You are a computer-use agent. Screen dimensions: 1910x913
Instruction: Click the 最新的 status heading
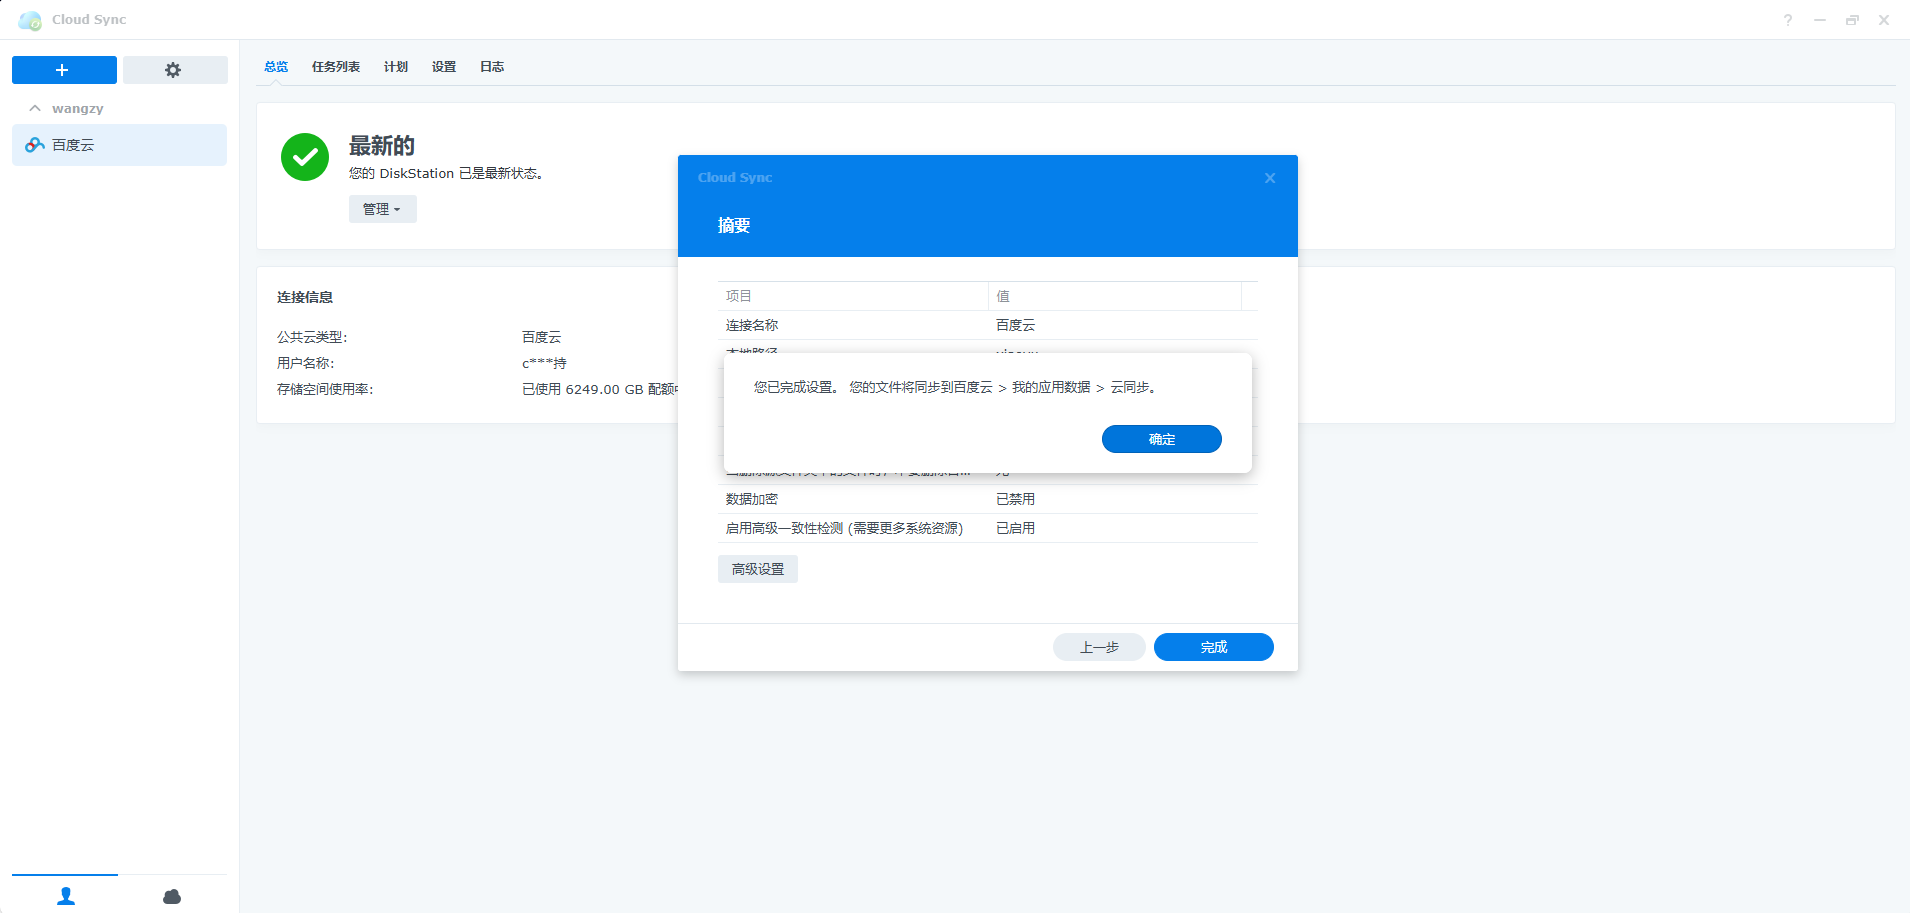coord(382,146)
